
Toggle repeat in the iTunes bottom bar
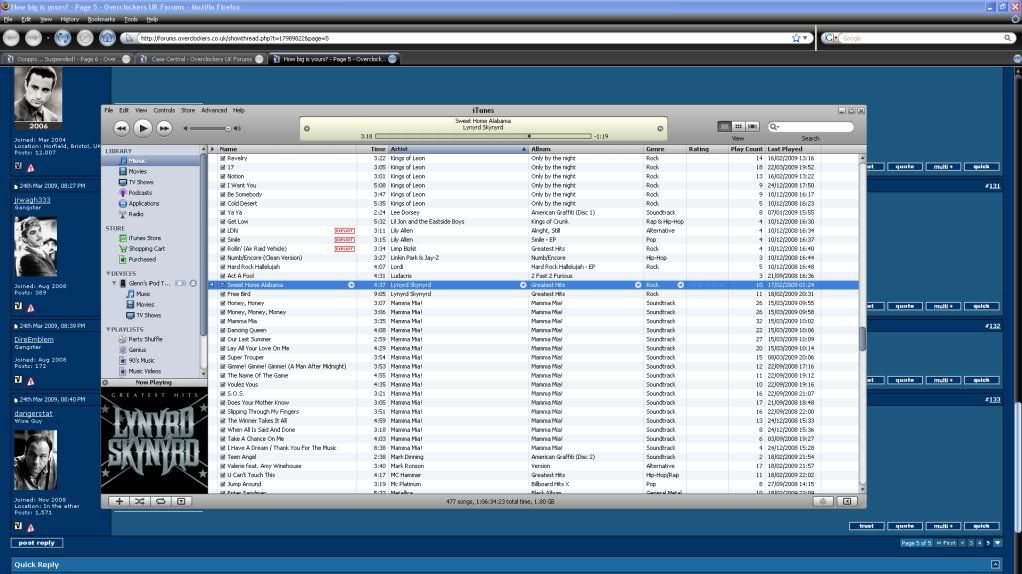coord(160,501)
